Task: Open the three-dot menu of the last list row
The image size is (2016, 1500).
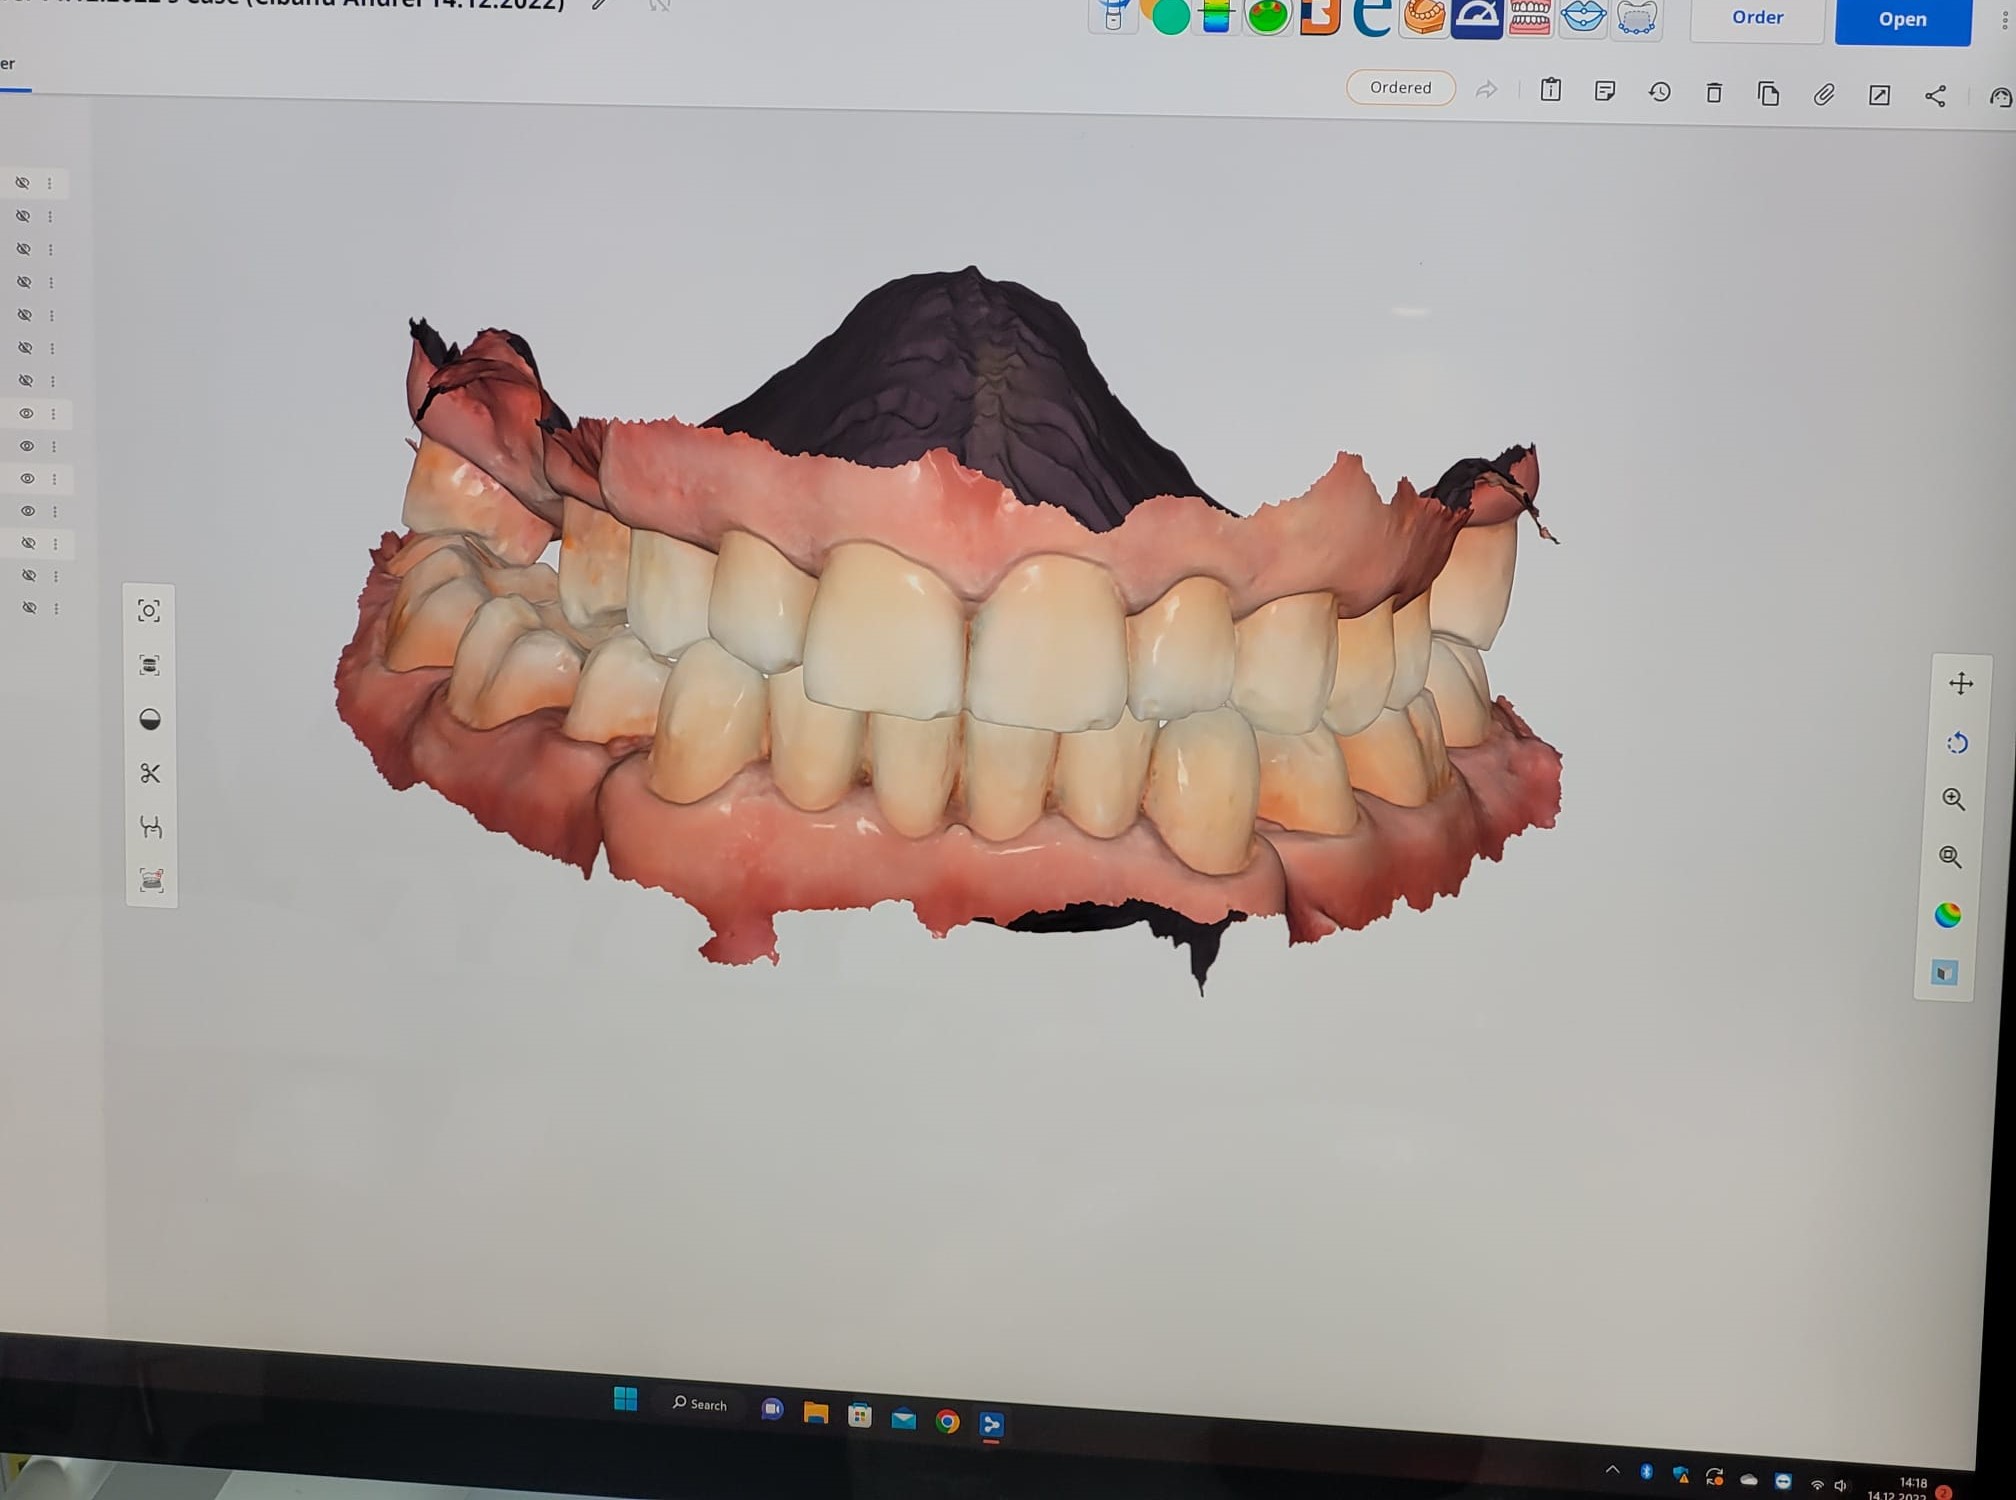Action: (x=56, y=608)
